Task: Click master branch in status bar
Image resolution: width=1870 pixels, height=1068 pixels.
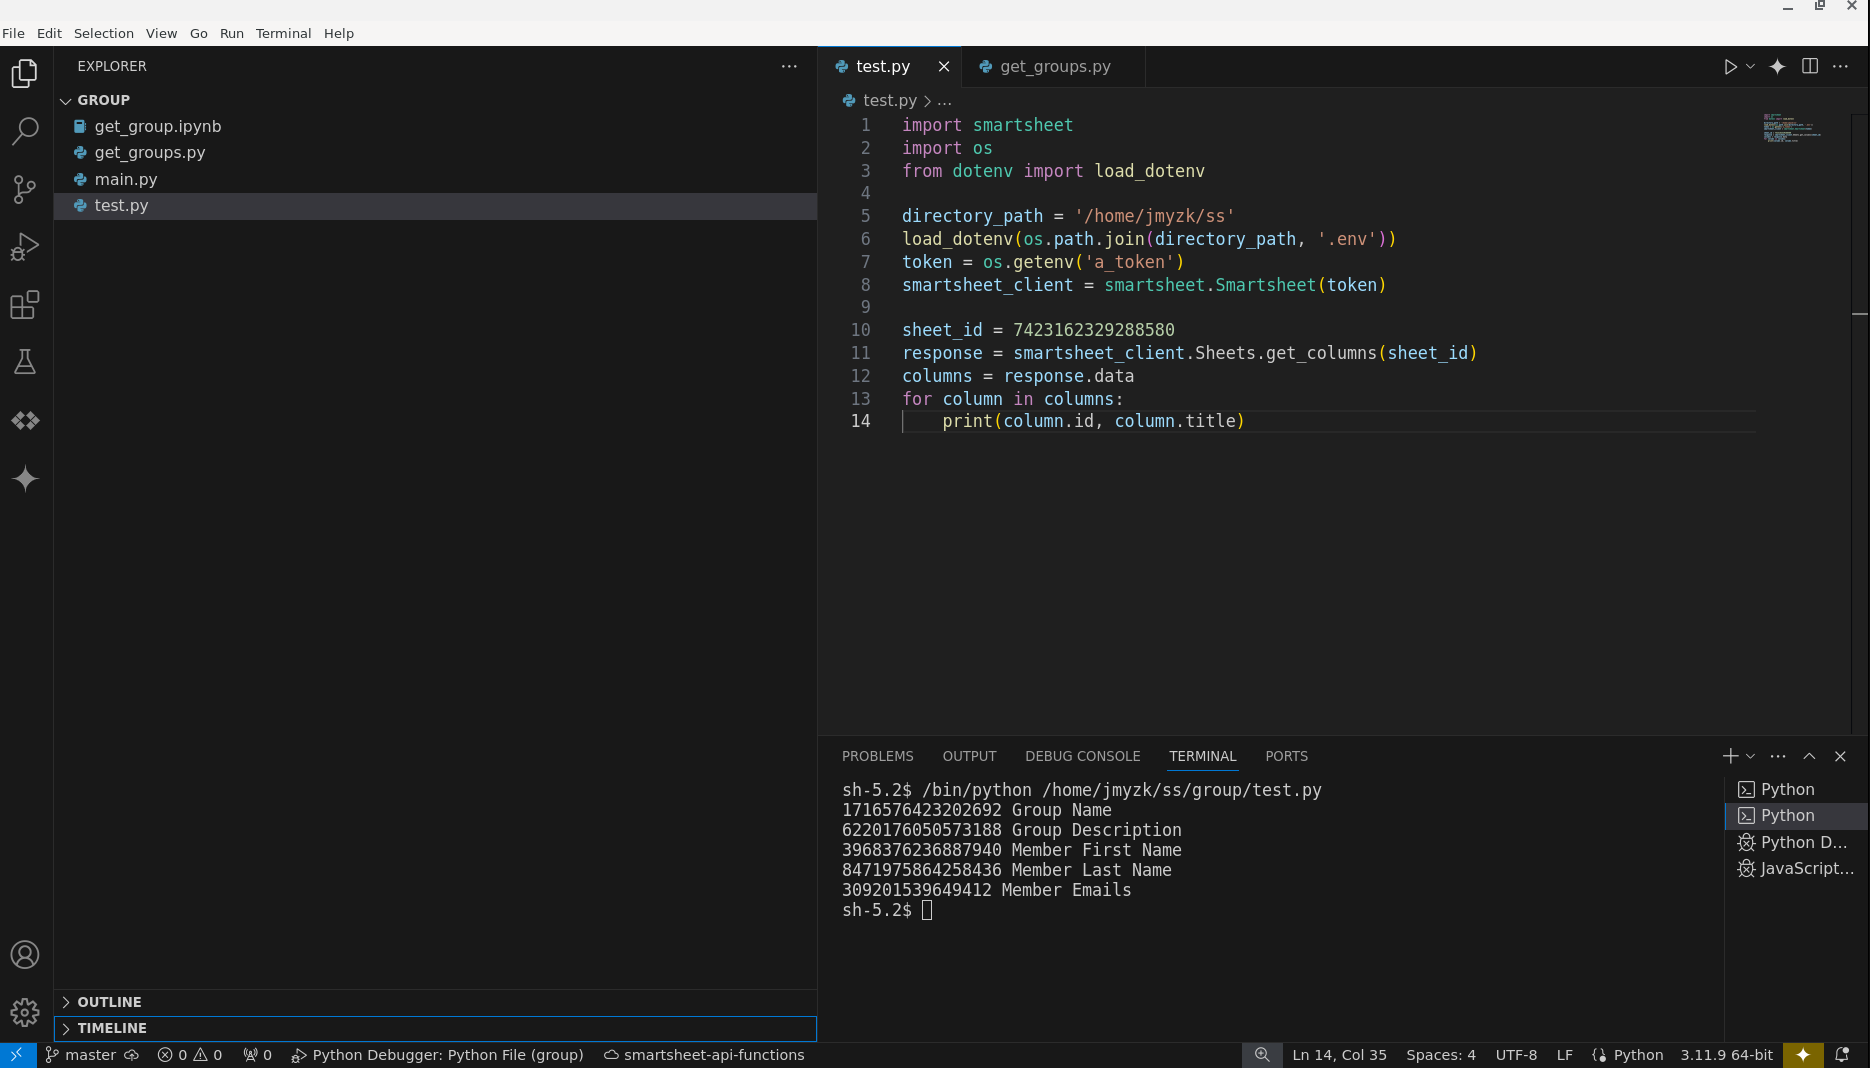Action: tap(80, 1055)
